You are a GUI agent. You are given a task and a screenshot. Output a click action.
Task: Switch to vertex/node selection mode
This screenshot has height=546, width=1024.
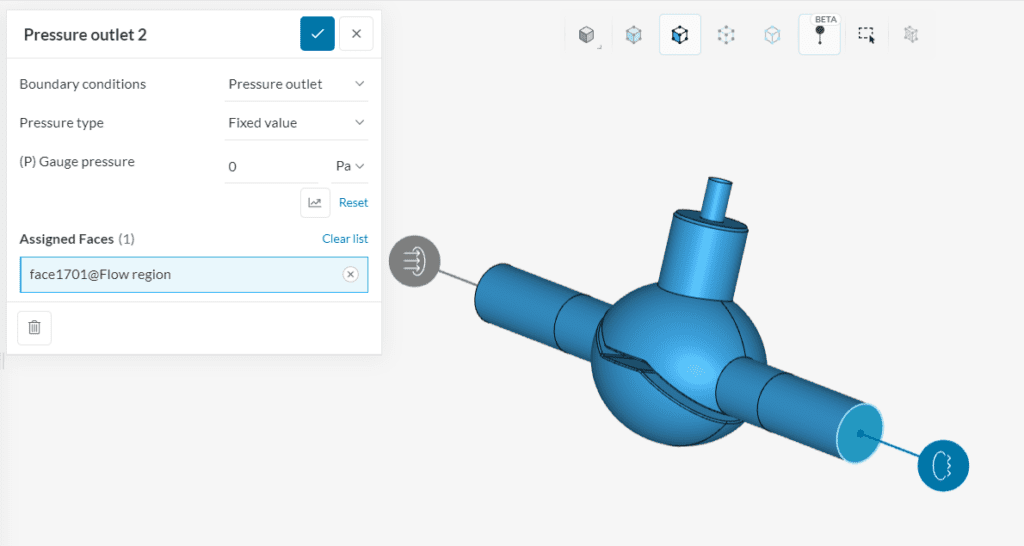[726, 35]
